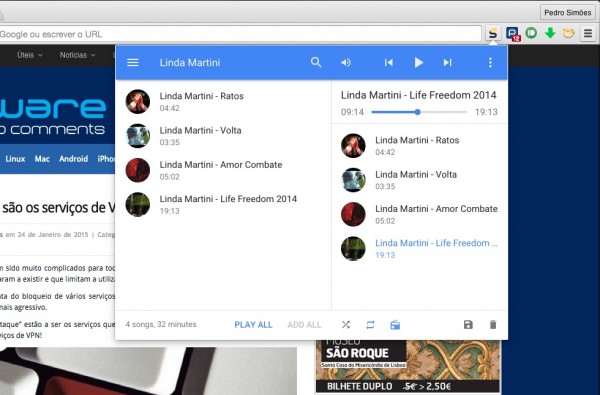Open the Android tab on the website
Screen dimensions: 600x395
point(73,158)
